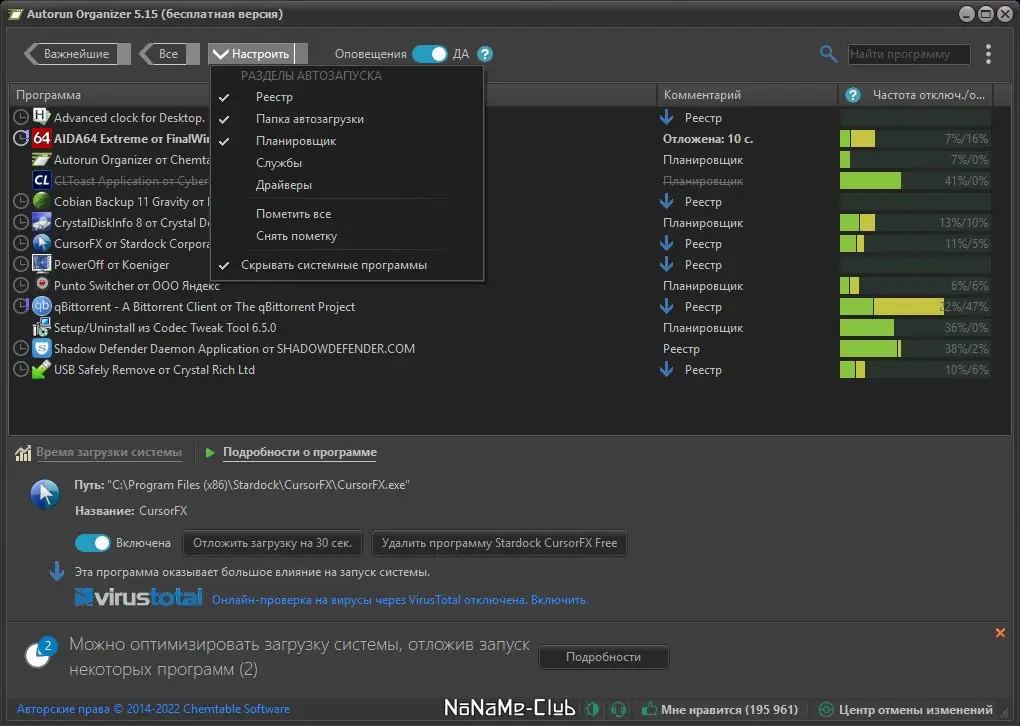Open Подробности о программе tab
Viewport: 1020px width, 726px height.
(300, 452)
